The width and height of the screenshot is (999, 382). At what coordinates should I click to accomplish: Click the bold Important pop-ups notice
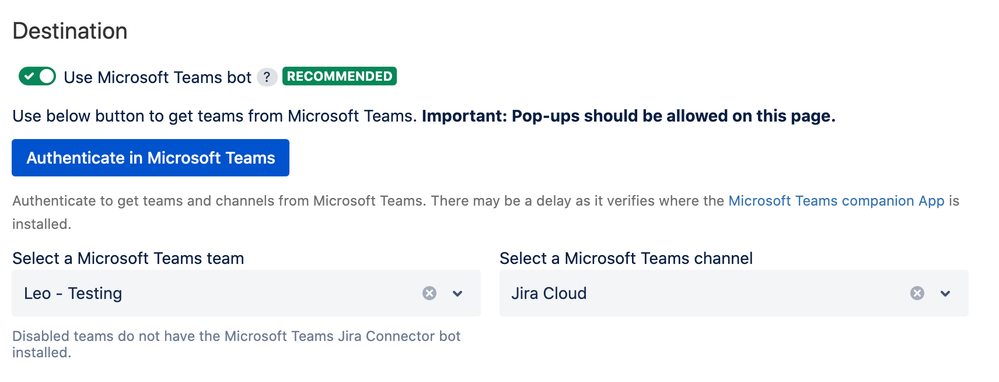pyautogui.click(x=629, y=117)
